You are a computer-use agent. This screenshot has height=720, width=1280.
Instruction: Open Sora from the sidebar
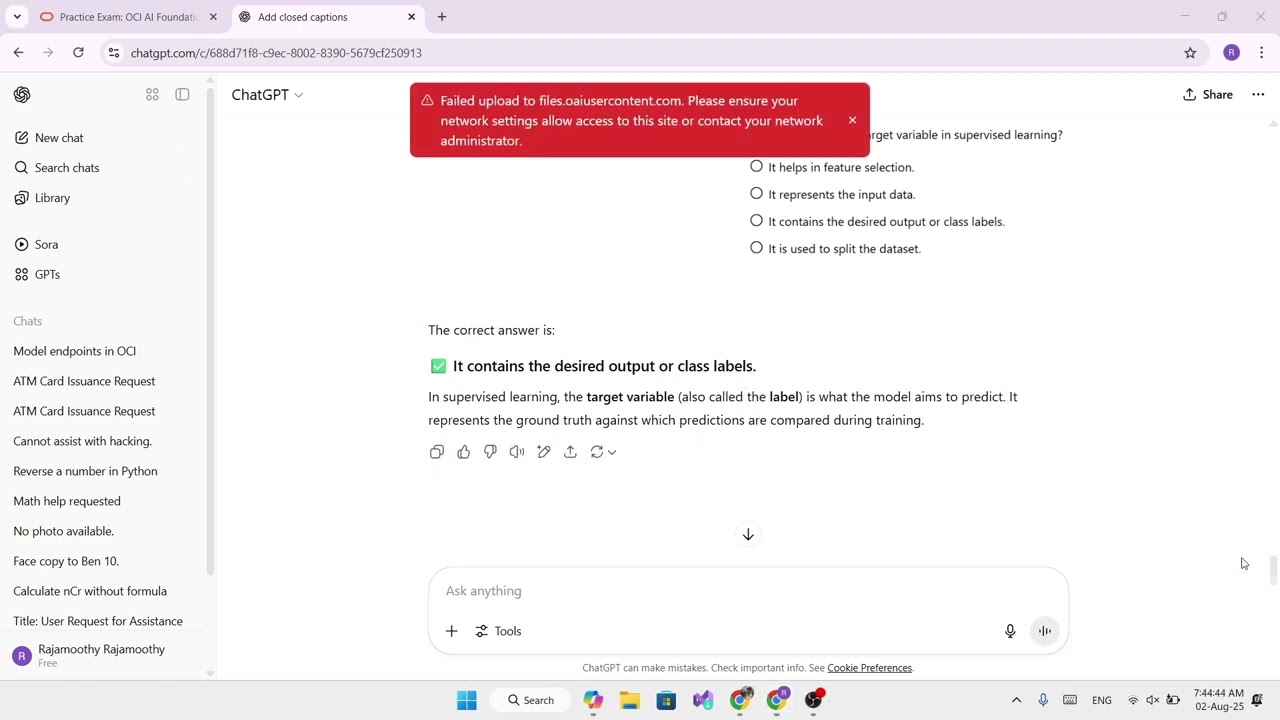46,245
